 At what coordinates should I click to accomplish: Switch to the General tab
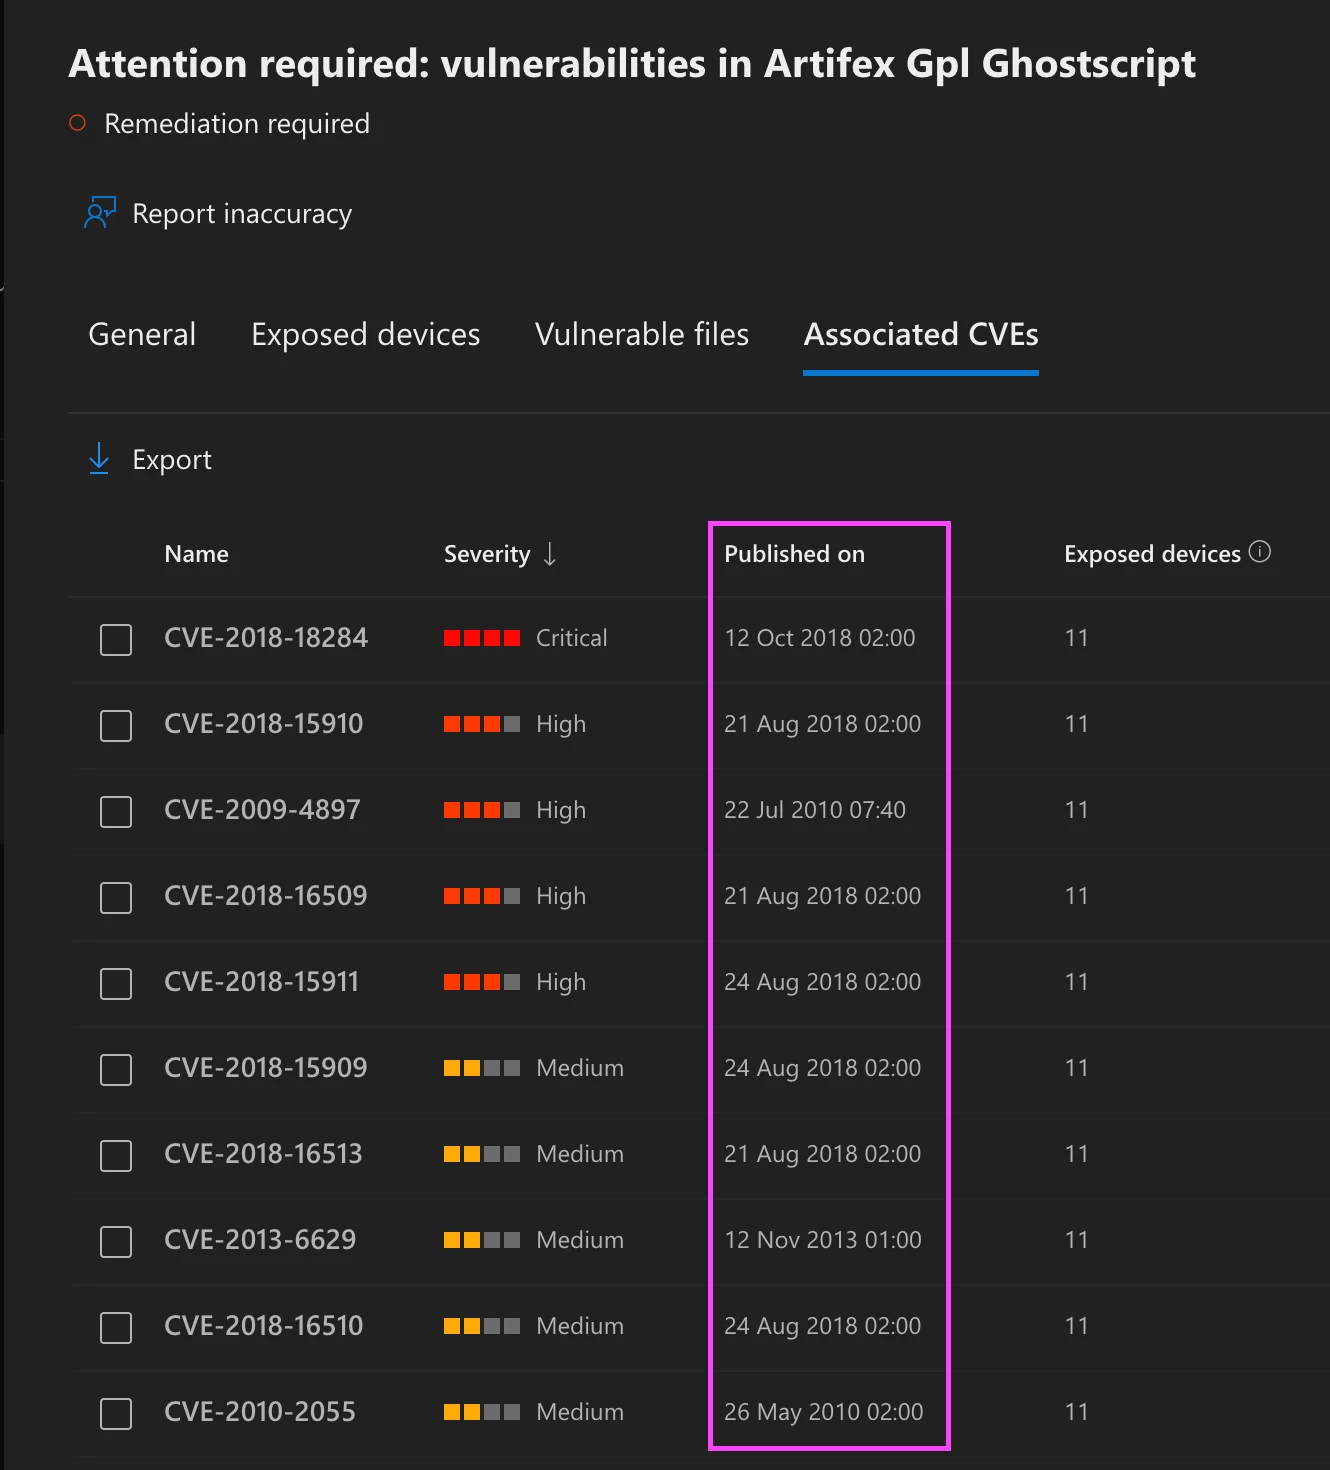click(x=142, y=334)
